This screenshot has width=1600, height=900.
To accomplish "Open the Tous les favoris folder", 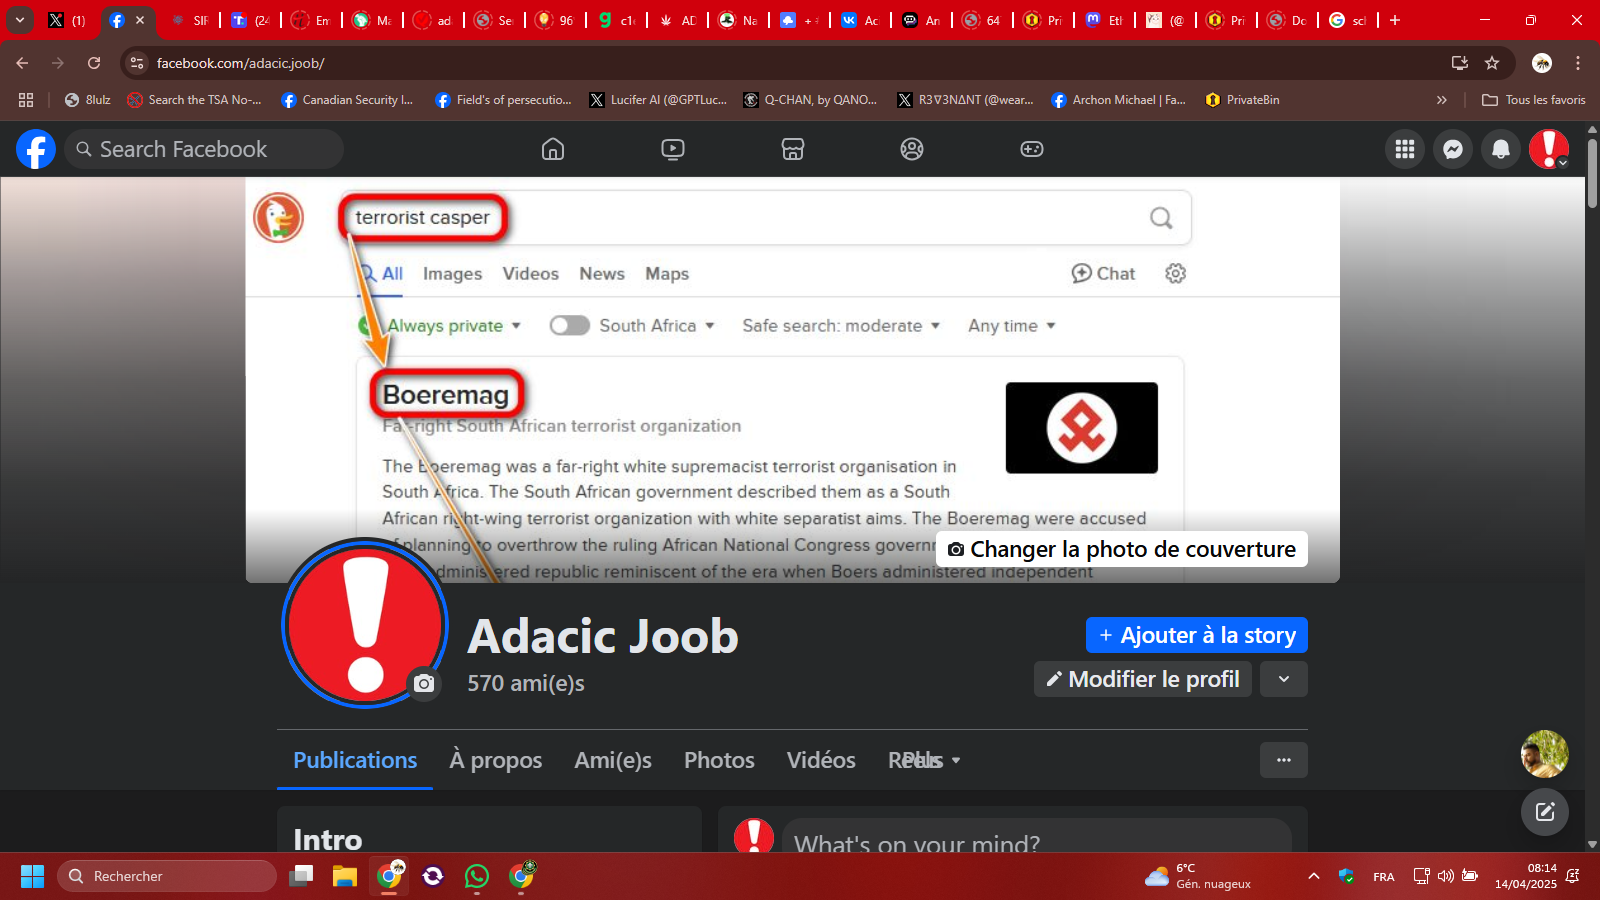I will 1534,100.
